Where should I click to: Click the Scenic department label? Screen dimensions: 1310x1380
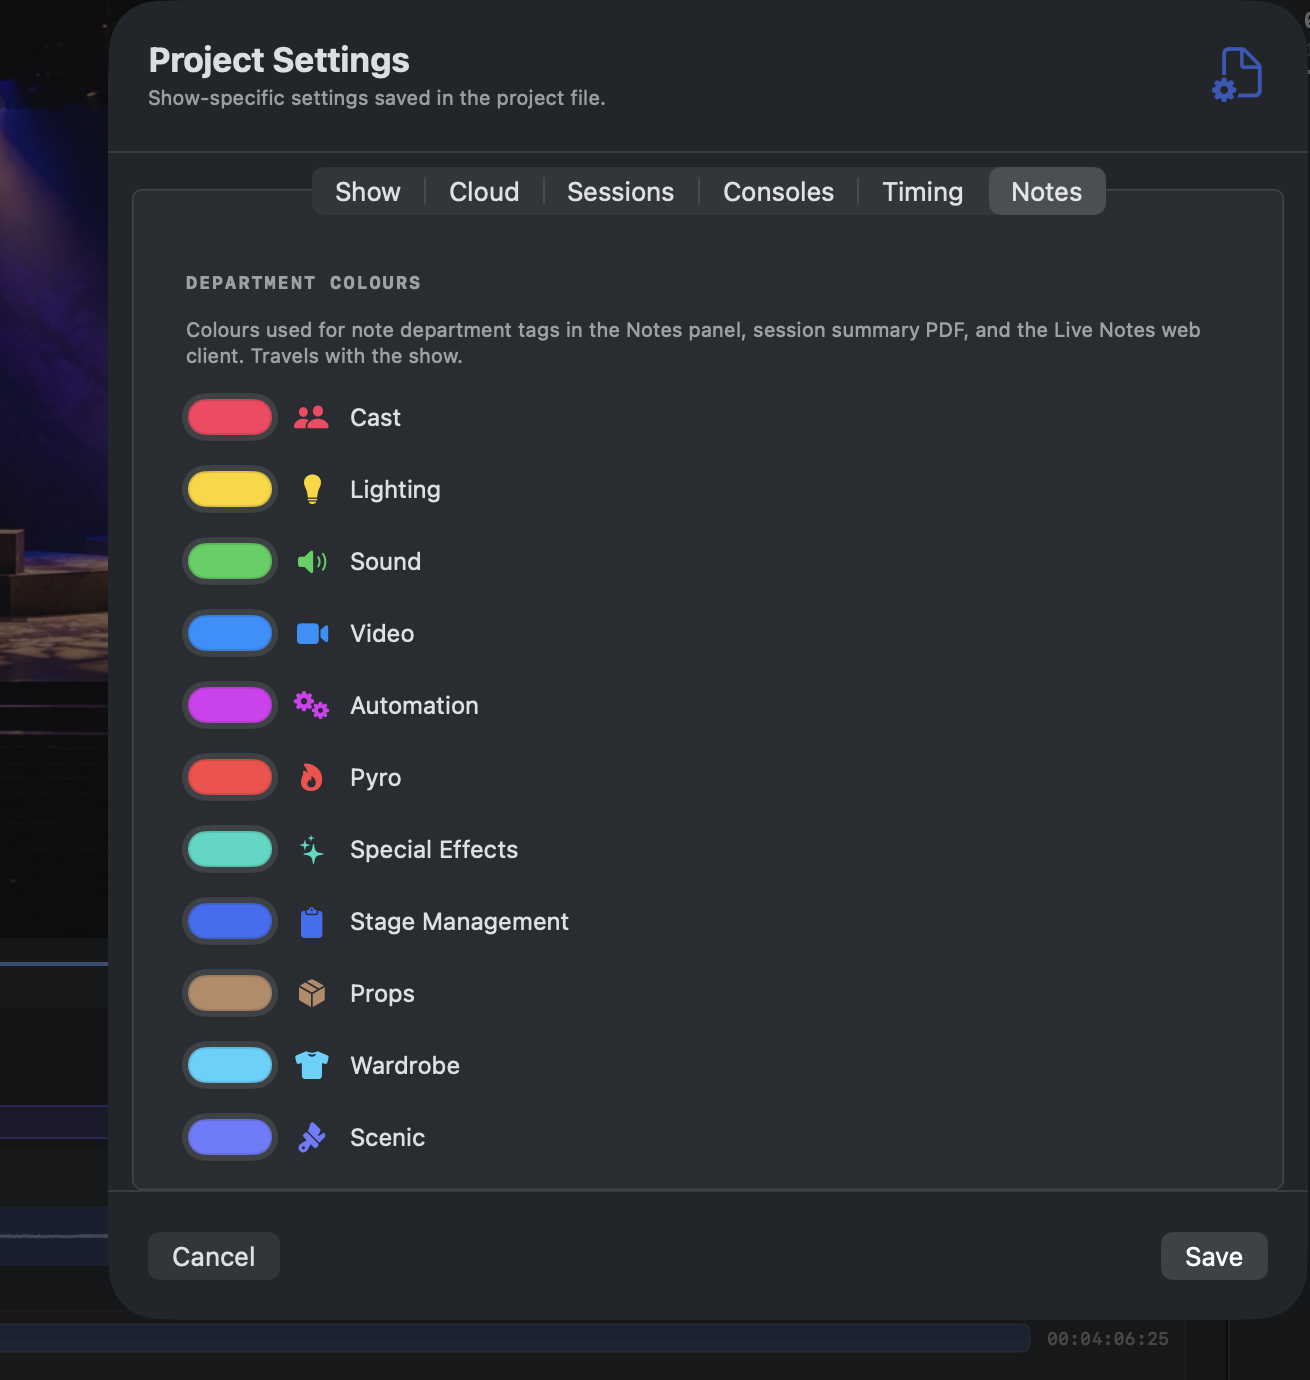coord(387,1137)
